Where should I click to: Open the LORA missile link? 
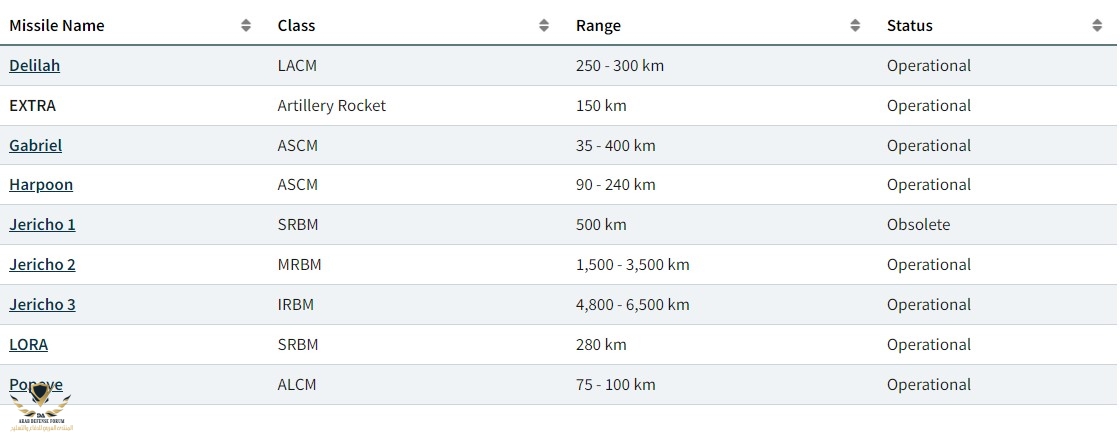(28, 345)
